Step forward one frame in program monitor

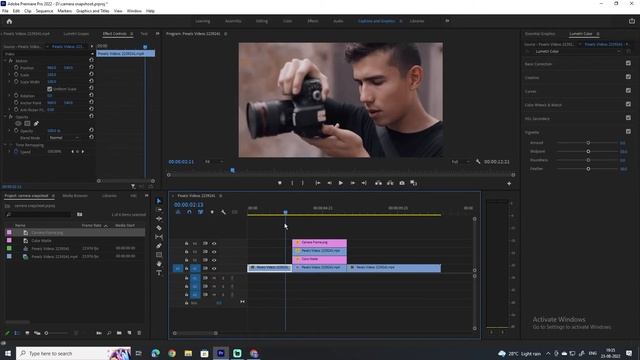click(x=352, y=183)
